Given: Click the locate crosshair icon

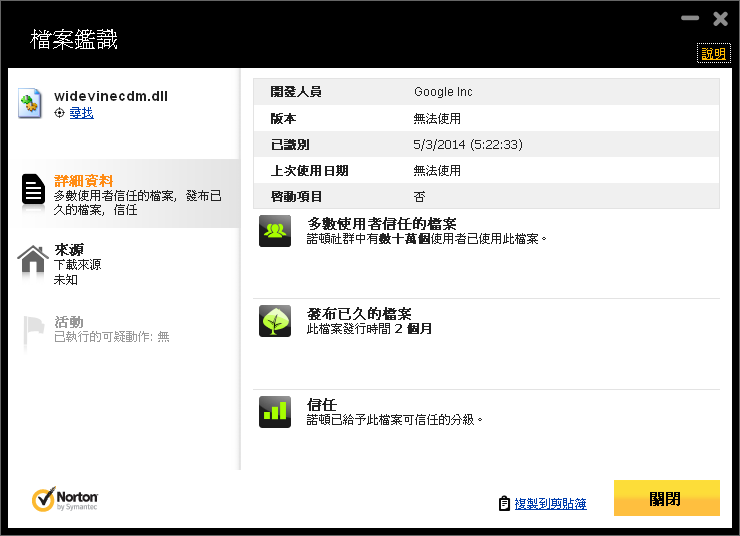Looking at the screenshot, I should [x=59, y=113].
